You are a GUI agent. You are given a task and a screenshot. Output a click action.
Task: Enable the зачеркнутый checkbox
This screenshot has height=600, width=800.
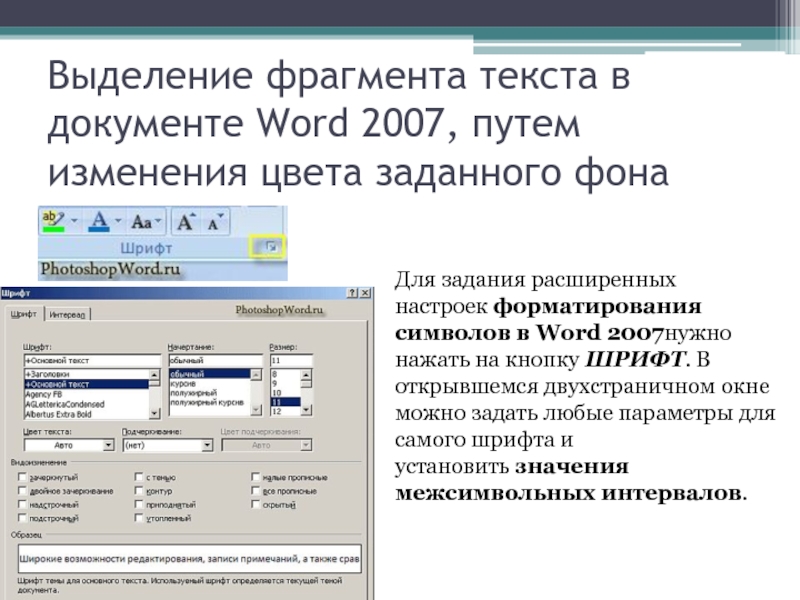pos(21,477)
